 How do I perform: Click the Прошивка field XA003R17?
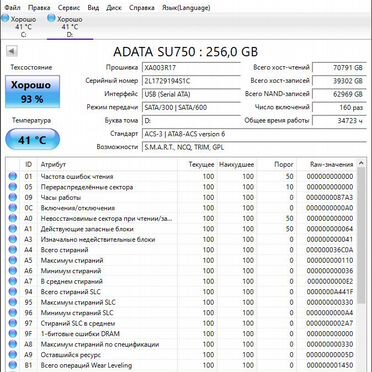tap(191, 68)
